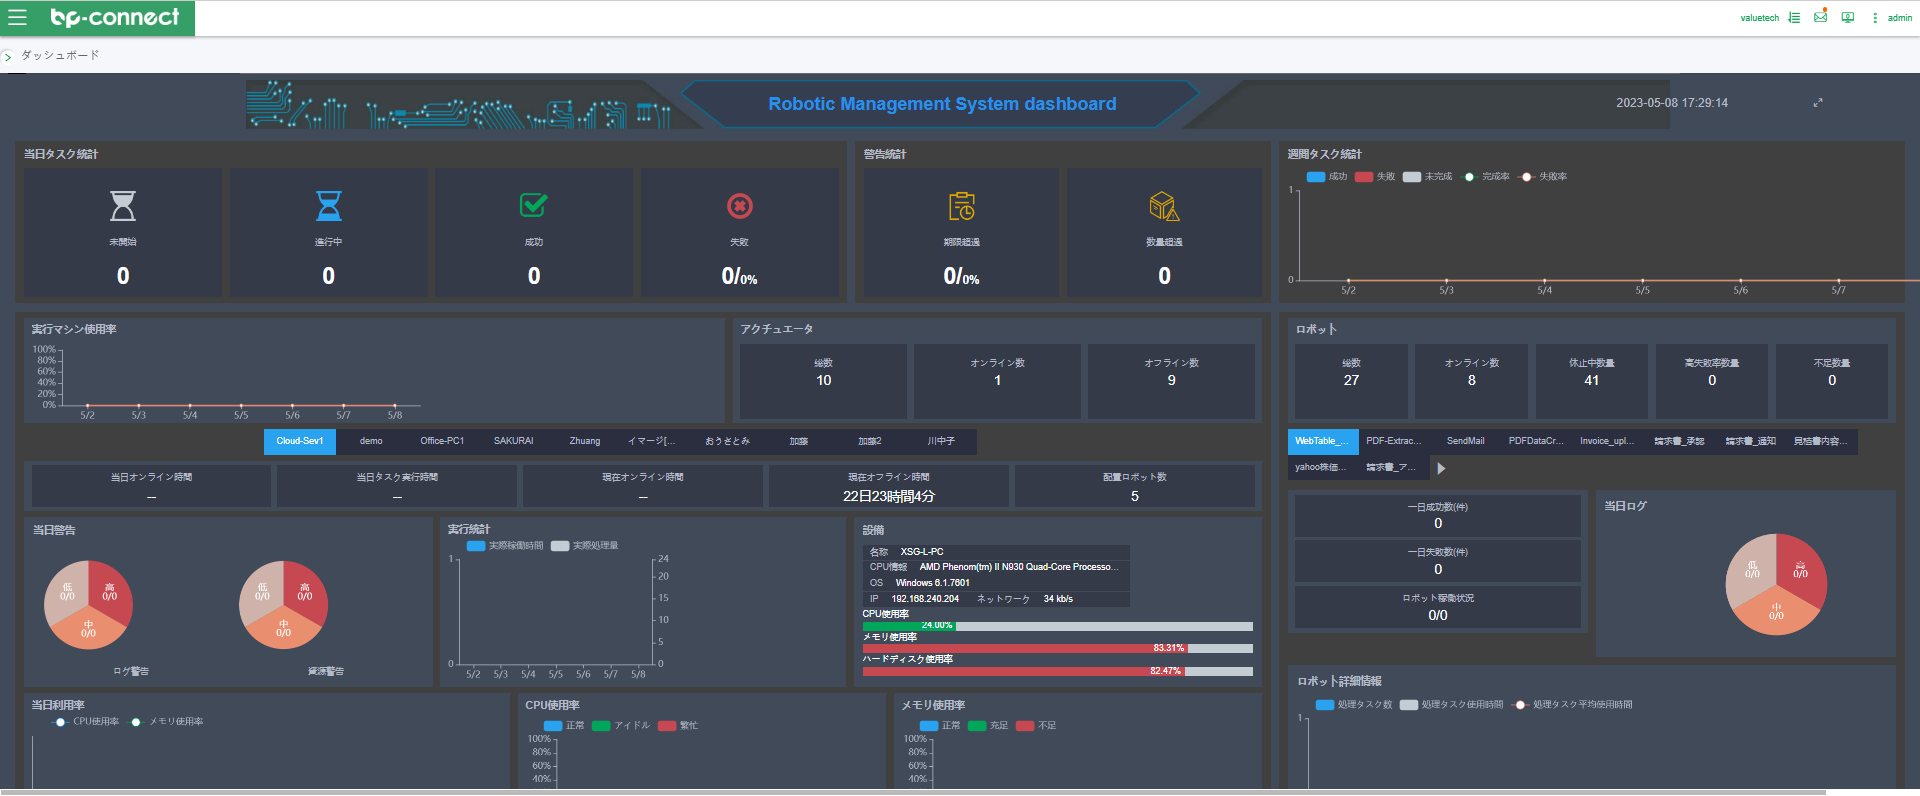
Task: Open the mail notifications icon
Action: coord(1820,17)
